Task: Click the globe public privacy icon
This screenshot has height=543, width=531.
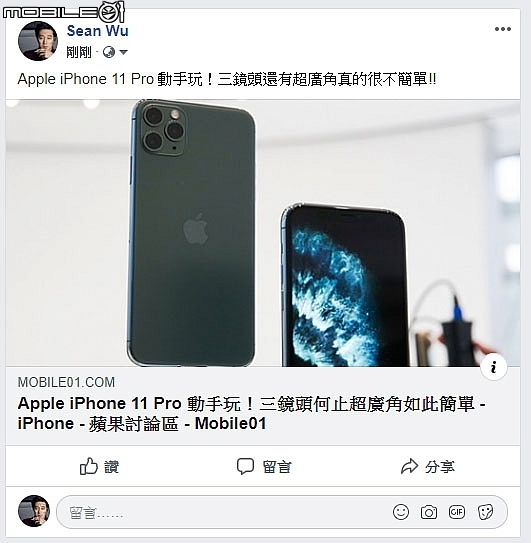Action: click(x=109, y=52)
